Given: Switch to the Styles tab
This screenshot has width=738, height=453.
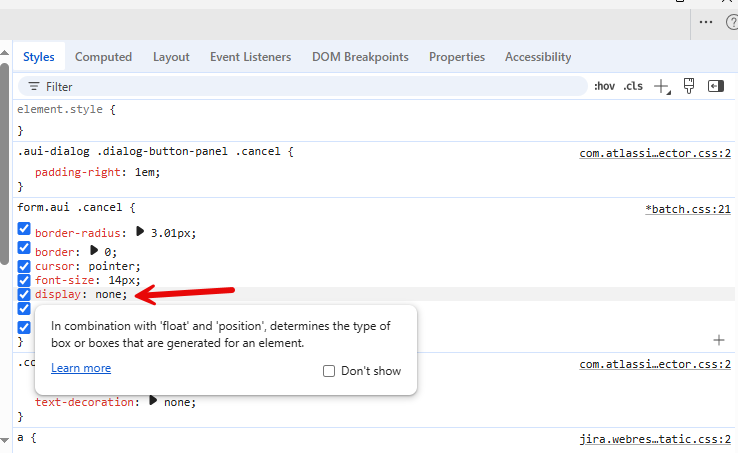Looking at the screenshot, I should tap(39, 57).
